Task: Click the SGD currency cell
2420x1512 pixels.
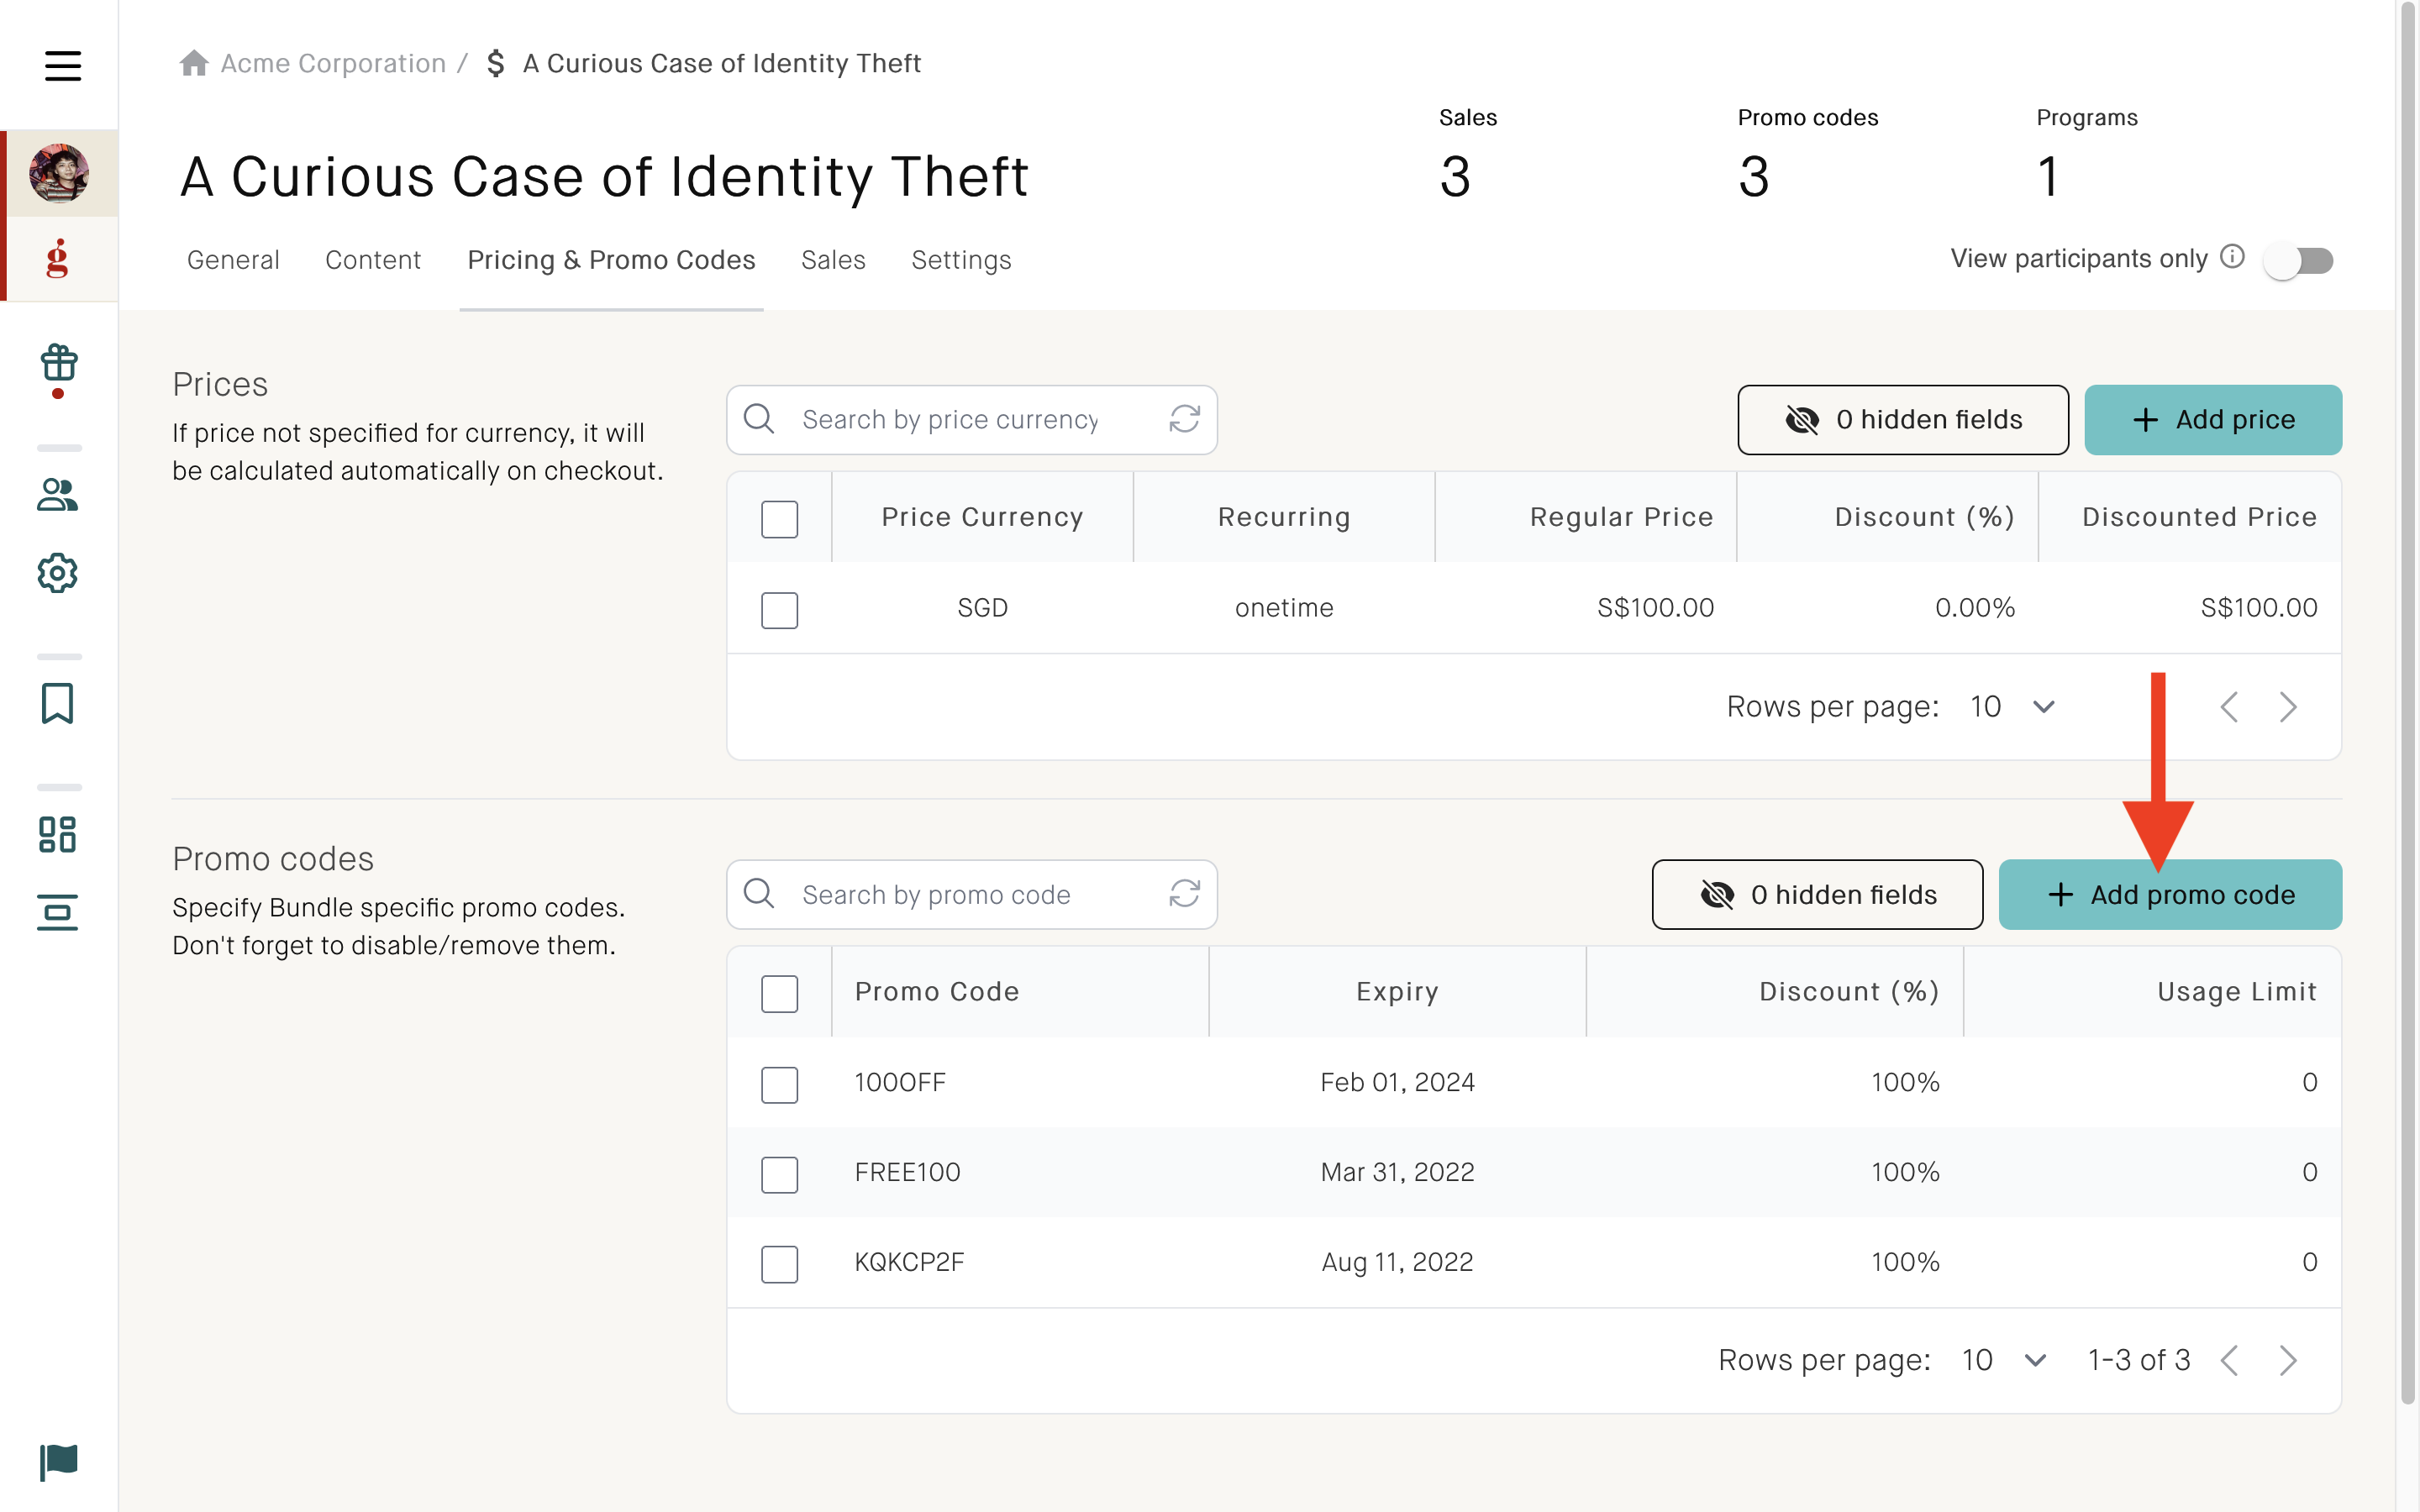Action: coord(982,608)
